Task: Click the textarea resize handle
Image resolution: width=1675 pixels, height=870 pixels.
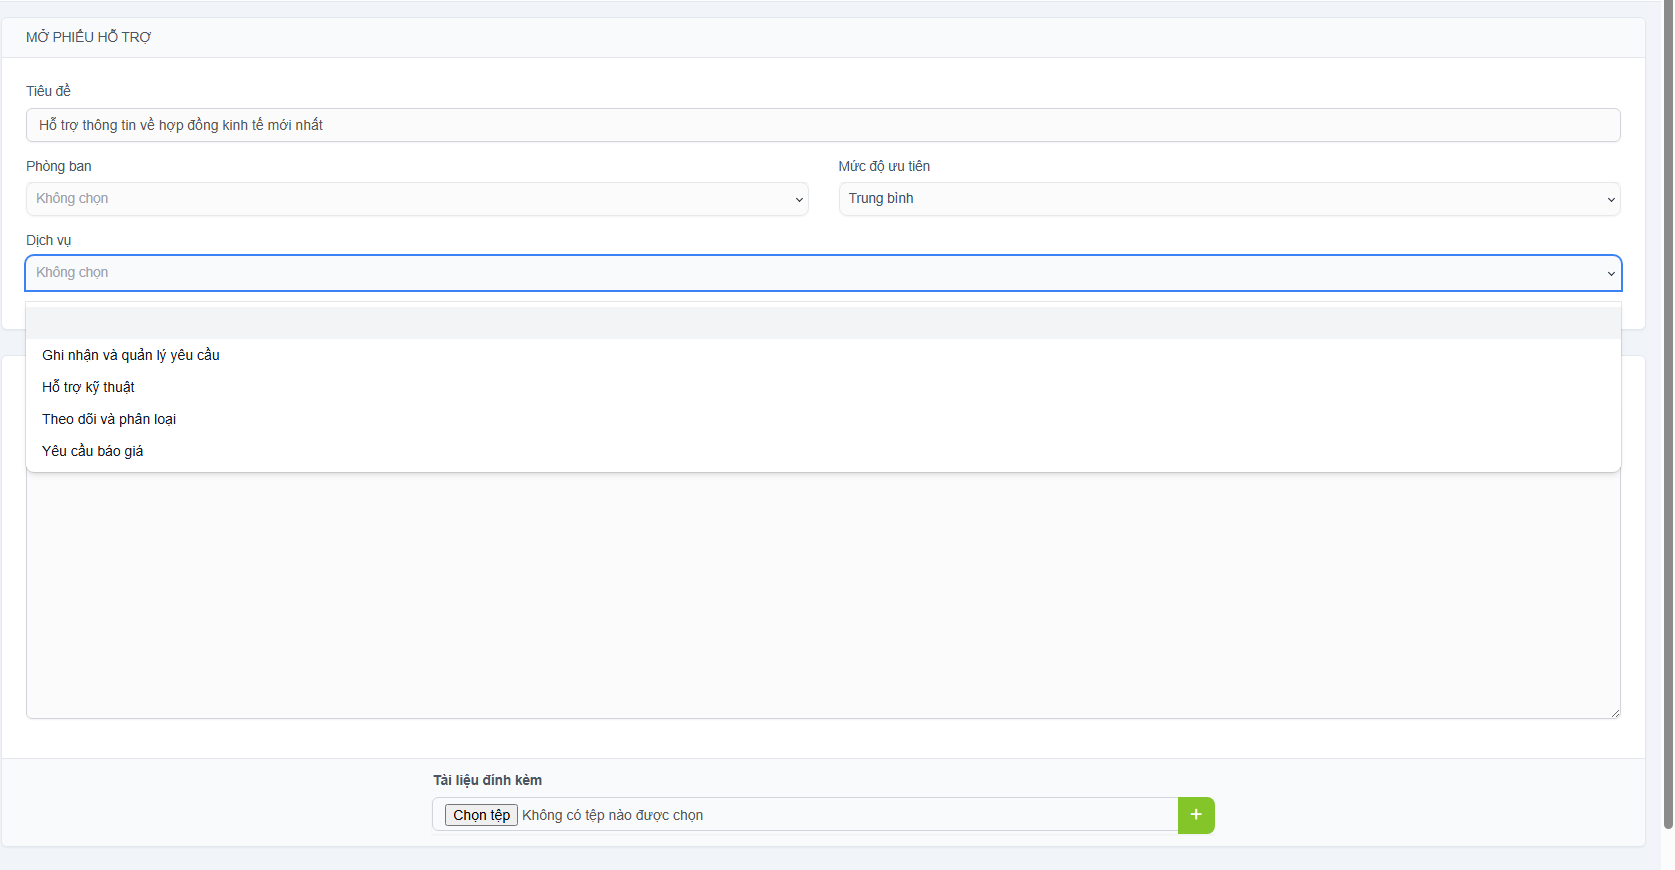Action: (x=1614, y=712)
